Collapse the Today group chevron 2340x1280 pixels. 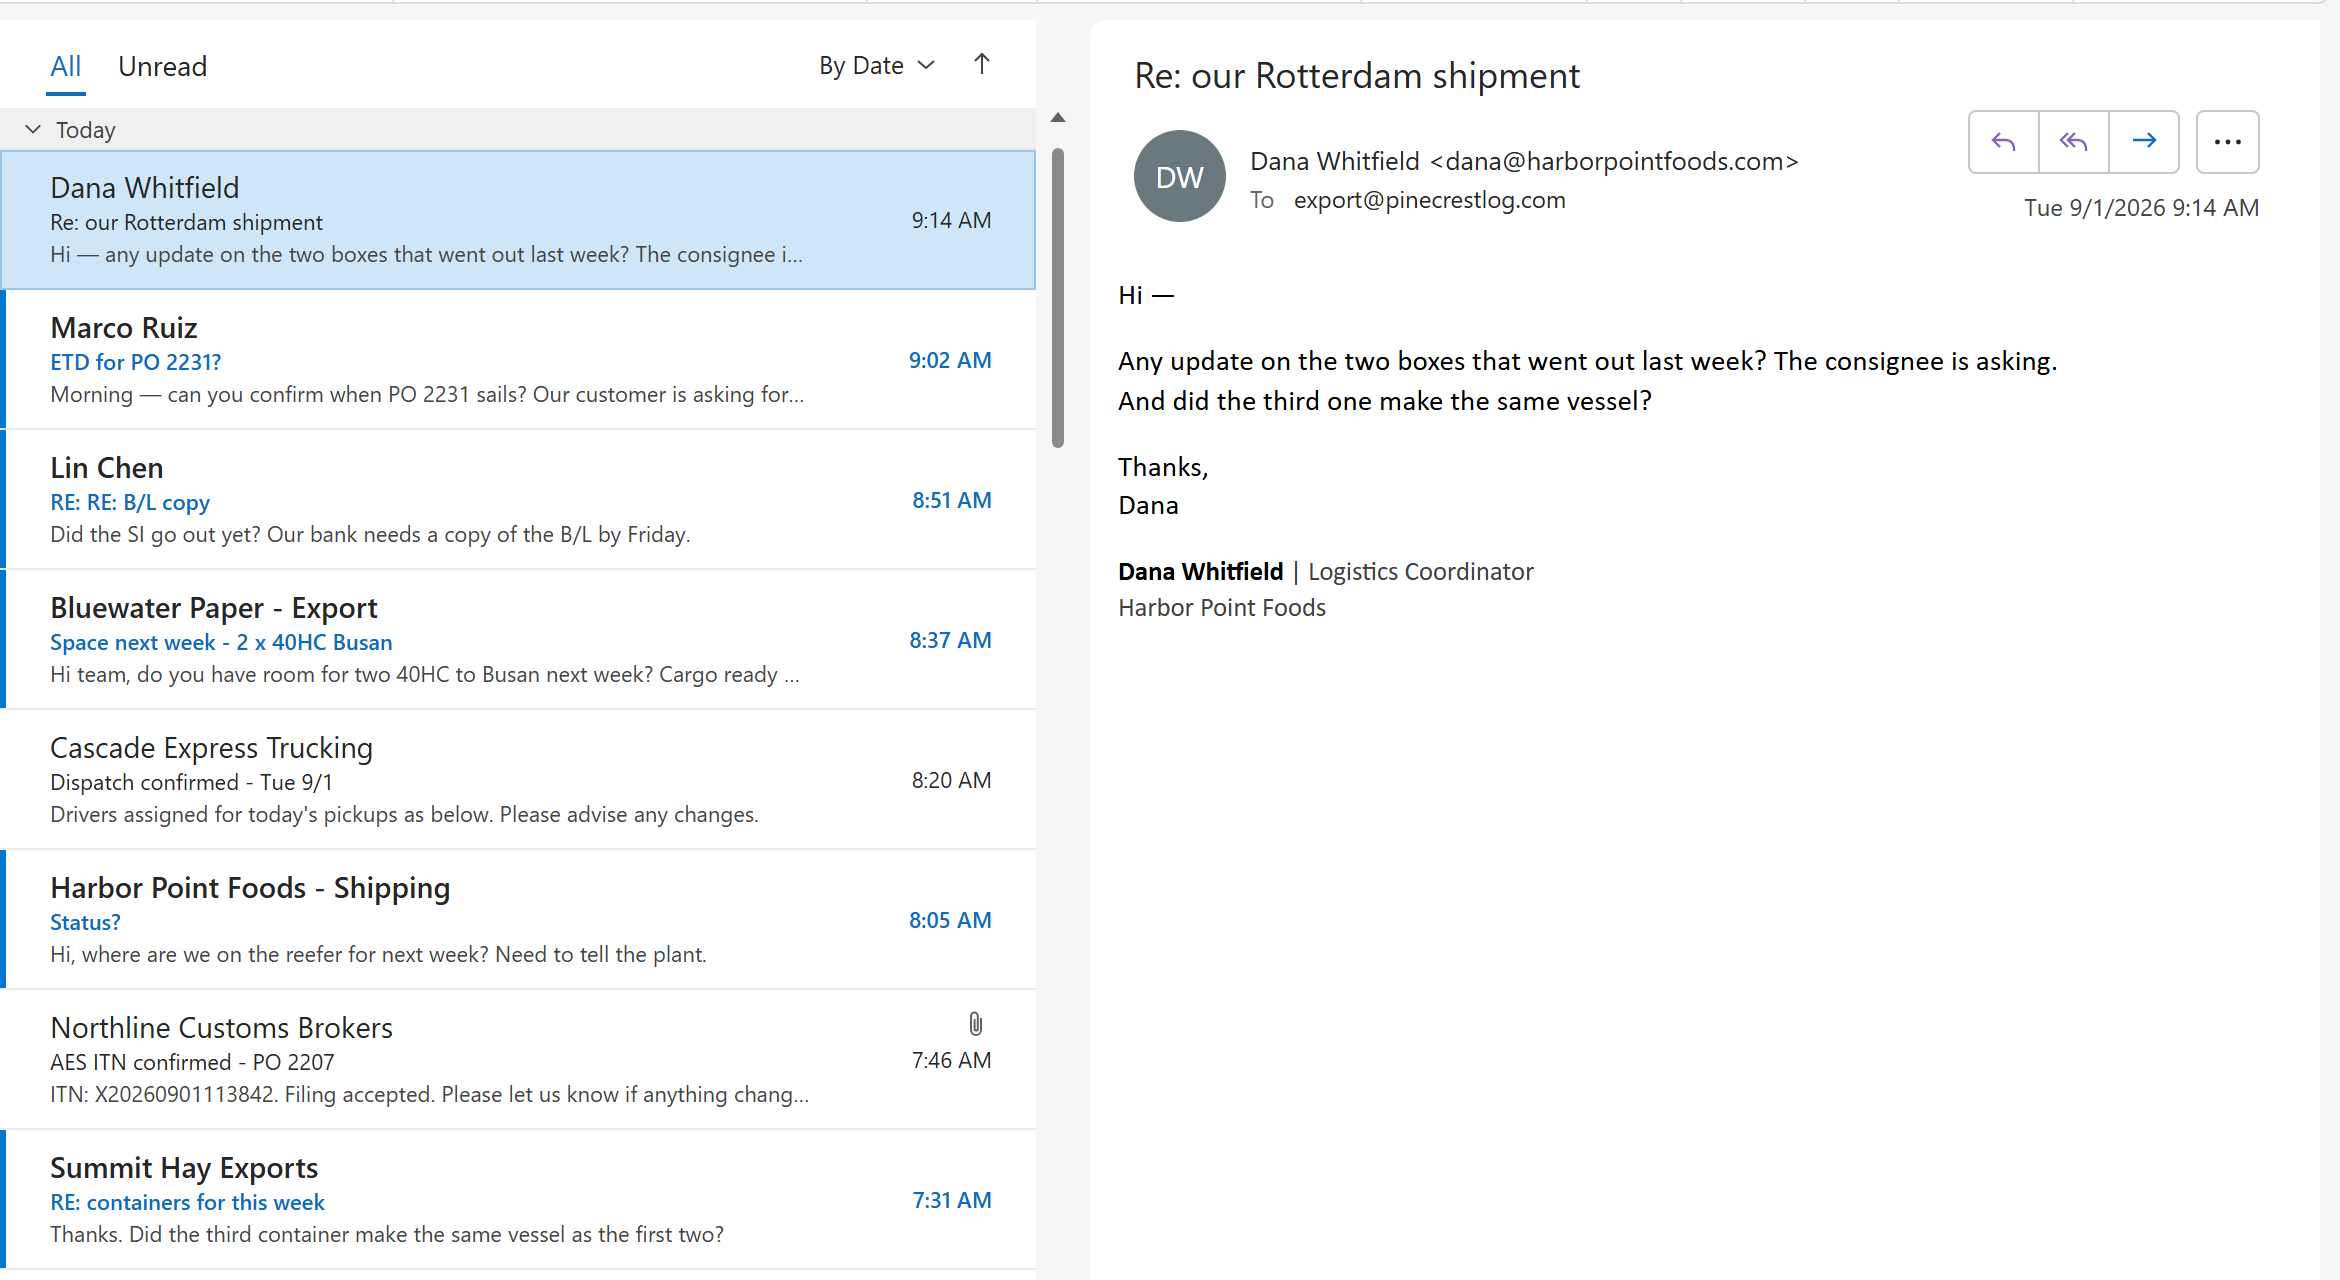click(33, 130)
